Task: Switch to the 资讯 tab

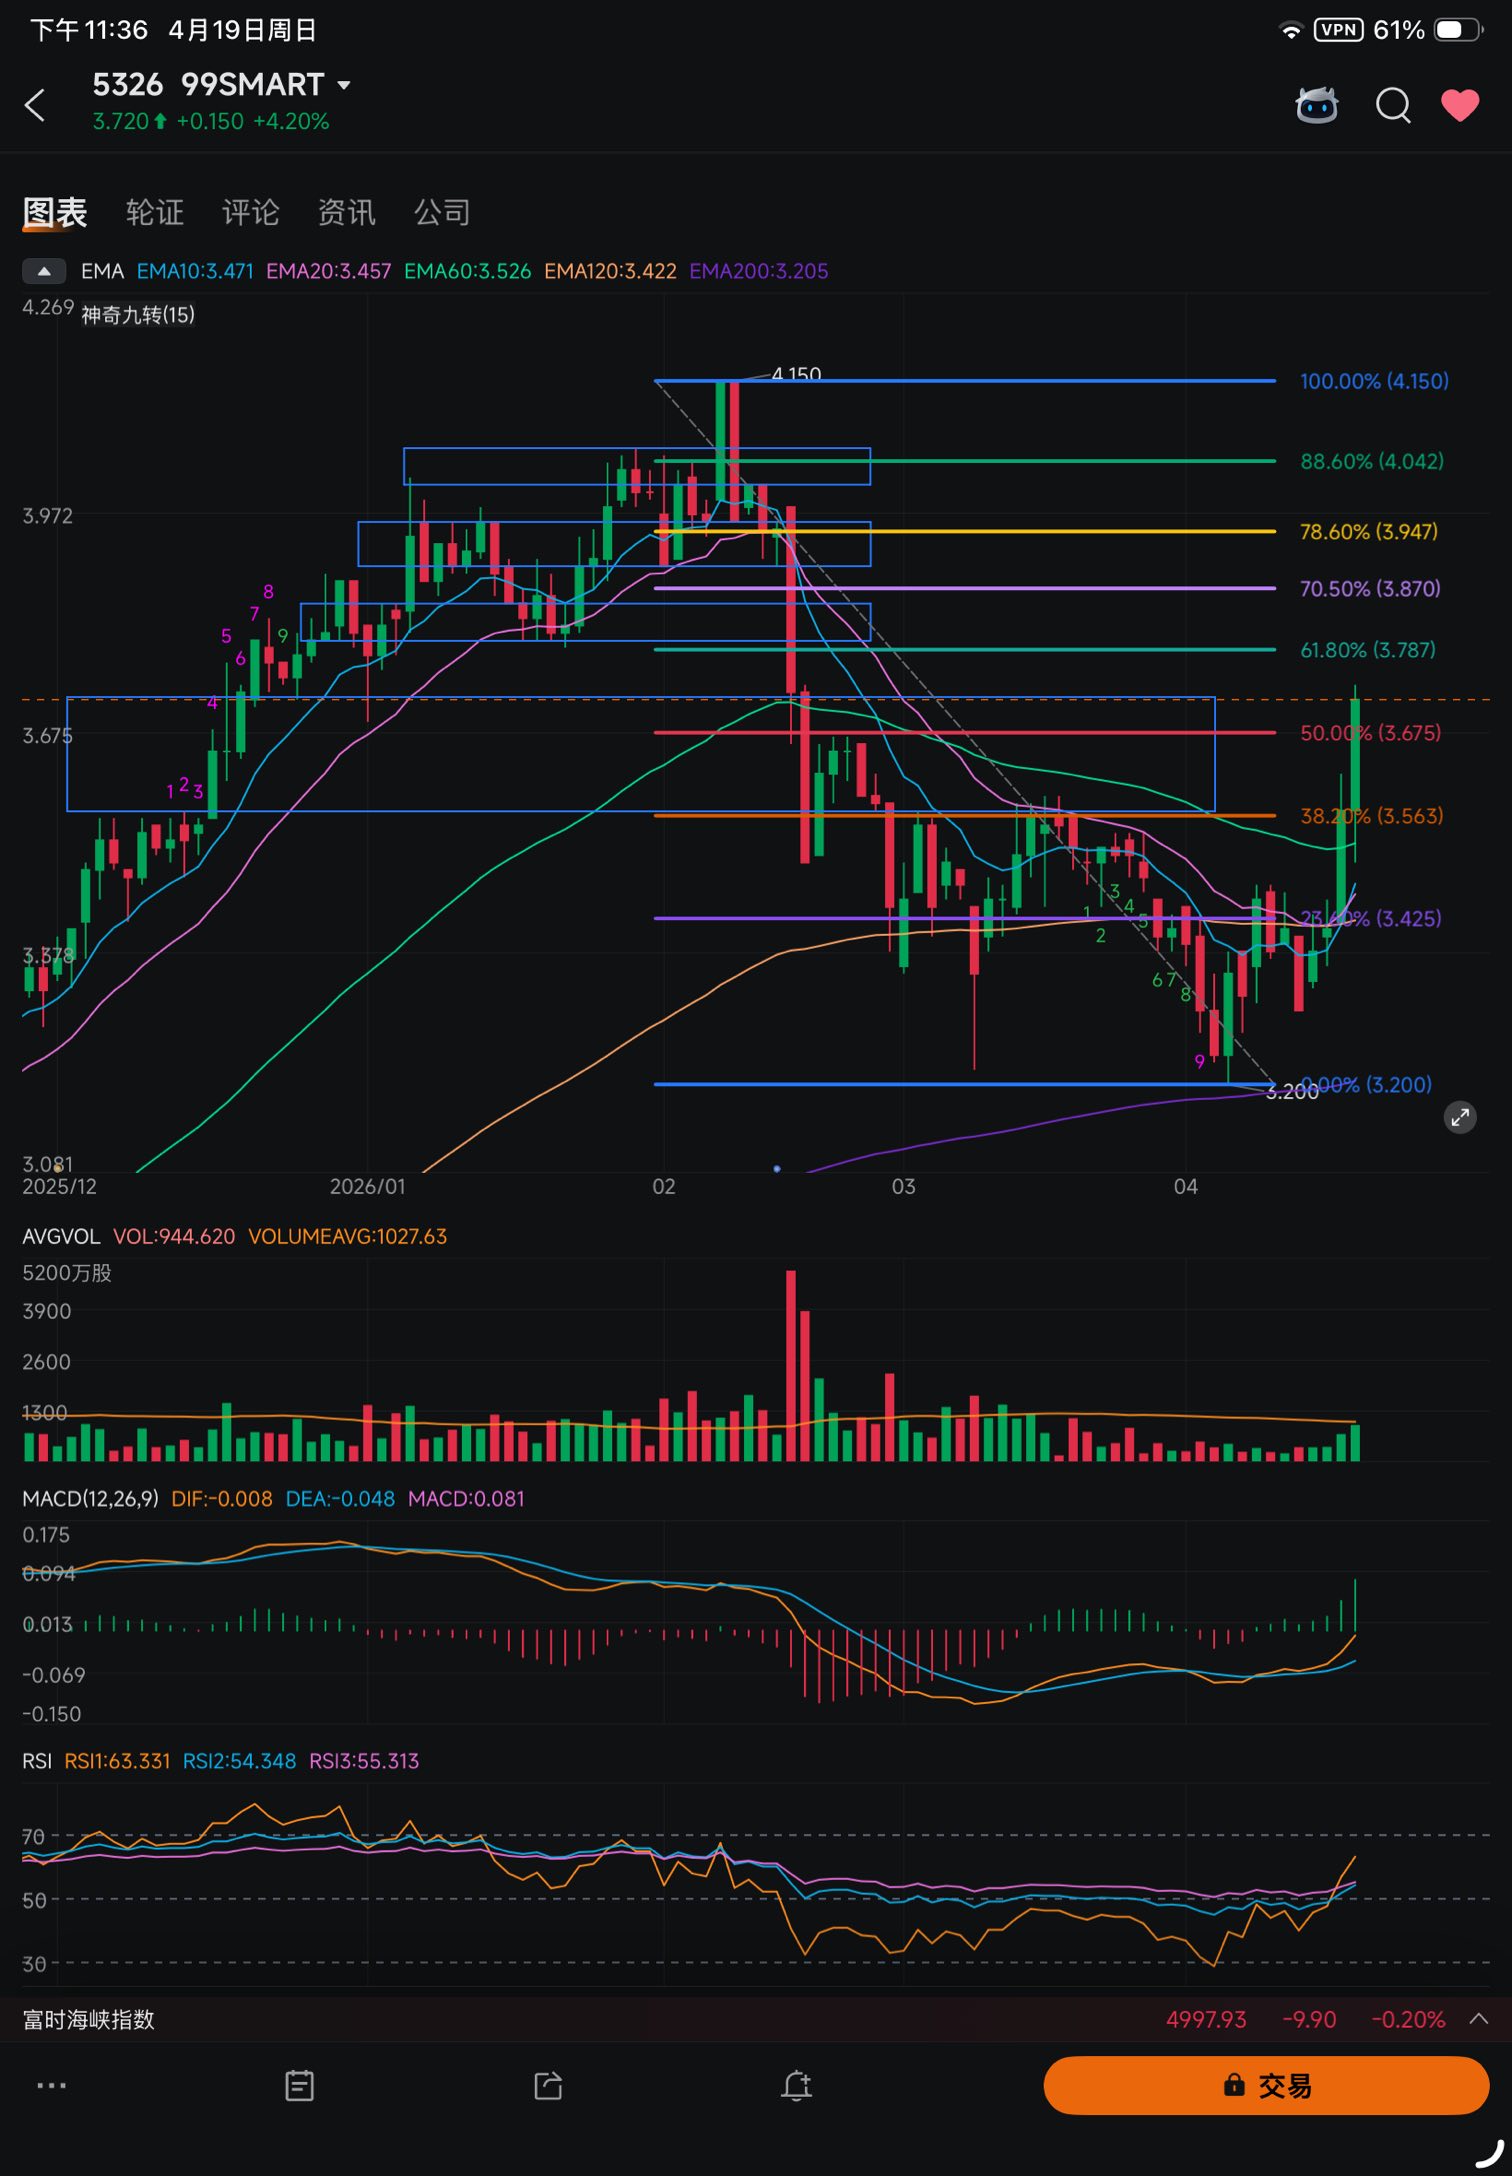Action: (x=346, y=212)
